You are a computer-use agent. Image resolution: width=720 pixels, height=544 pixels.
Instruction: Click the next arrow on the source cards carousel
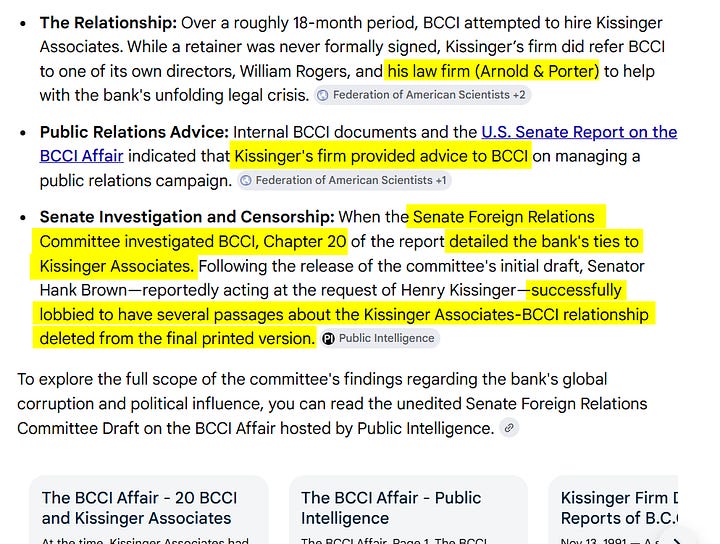[x=675, y=539]
